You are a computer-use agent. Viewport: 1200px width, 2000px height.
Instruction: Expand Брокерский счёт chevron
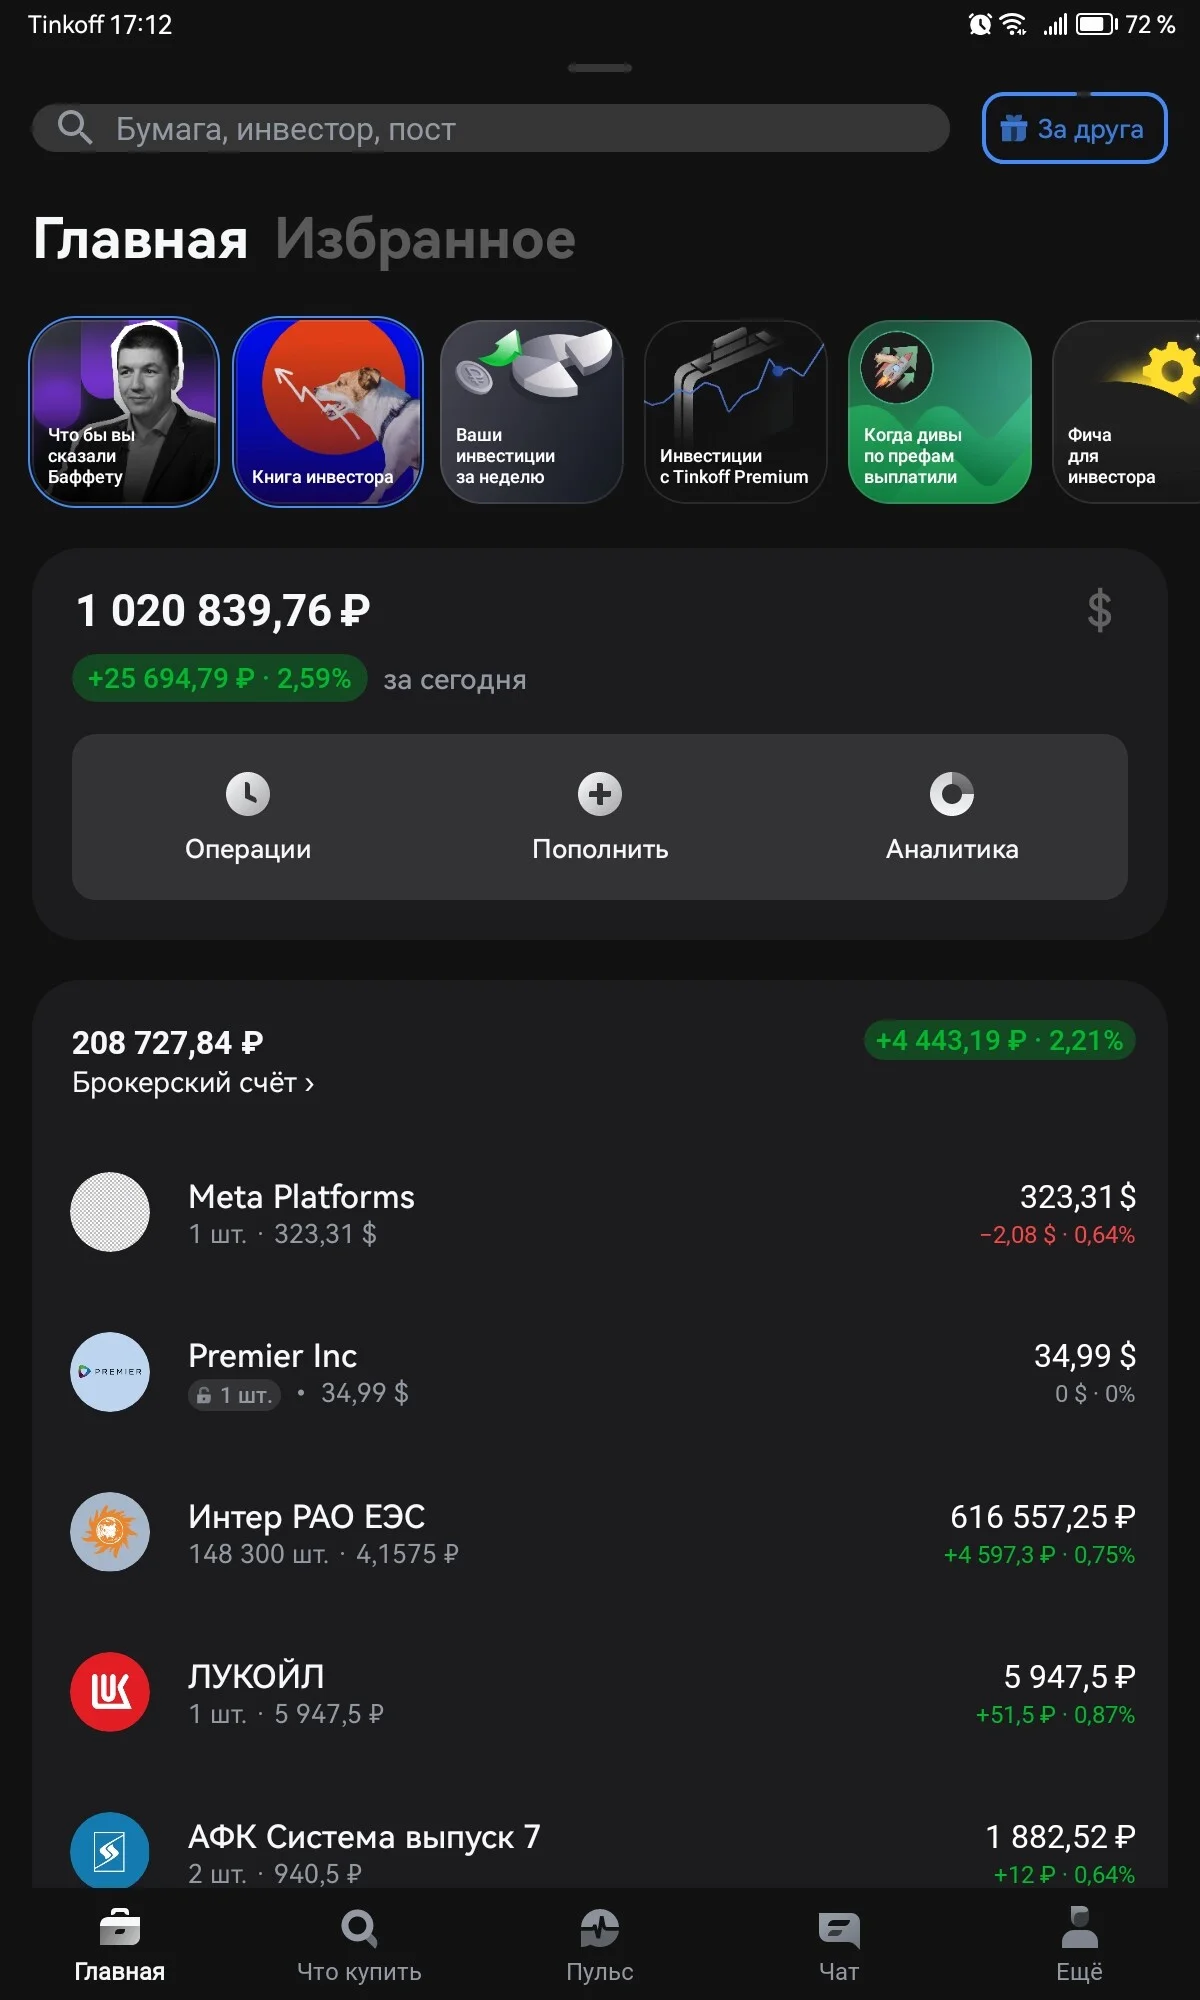click(310, 1084)
